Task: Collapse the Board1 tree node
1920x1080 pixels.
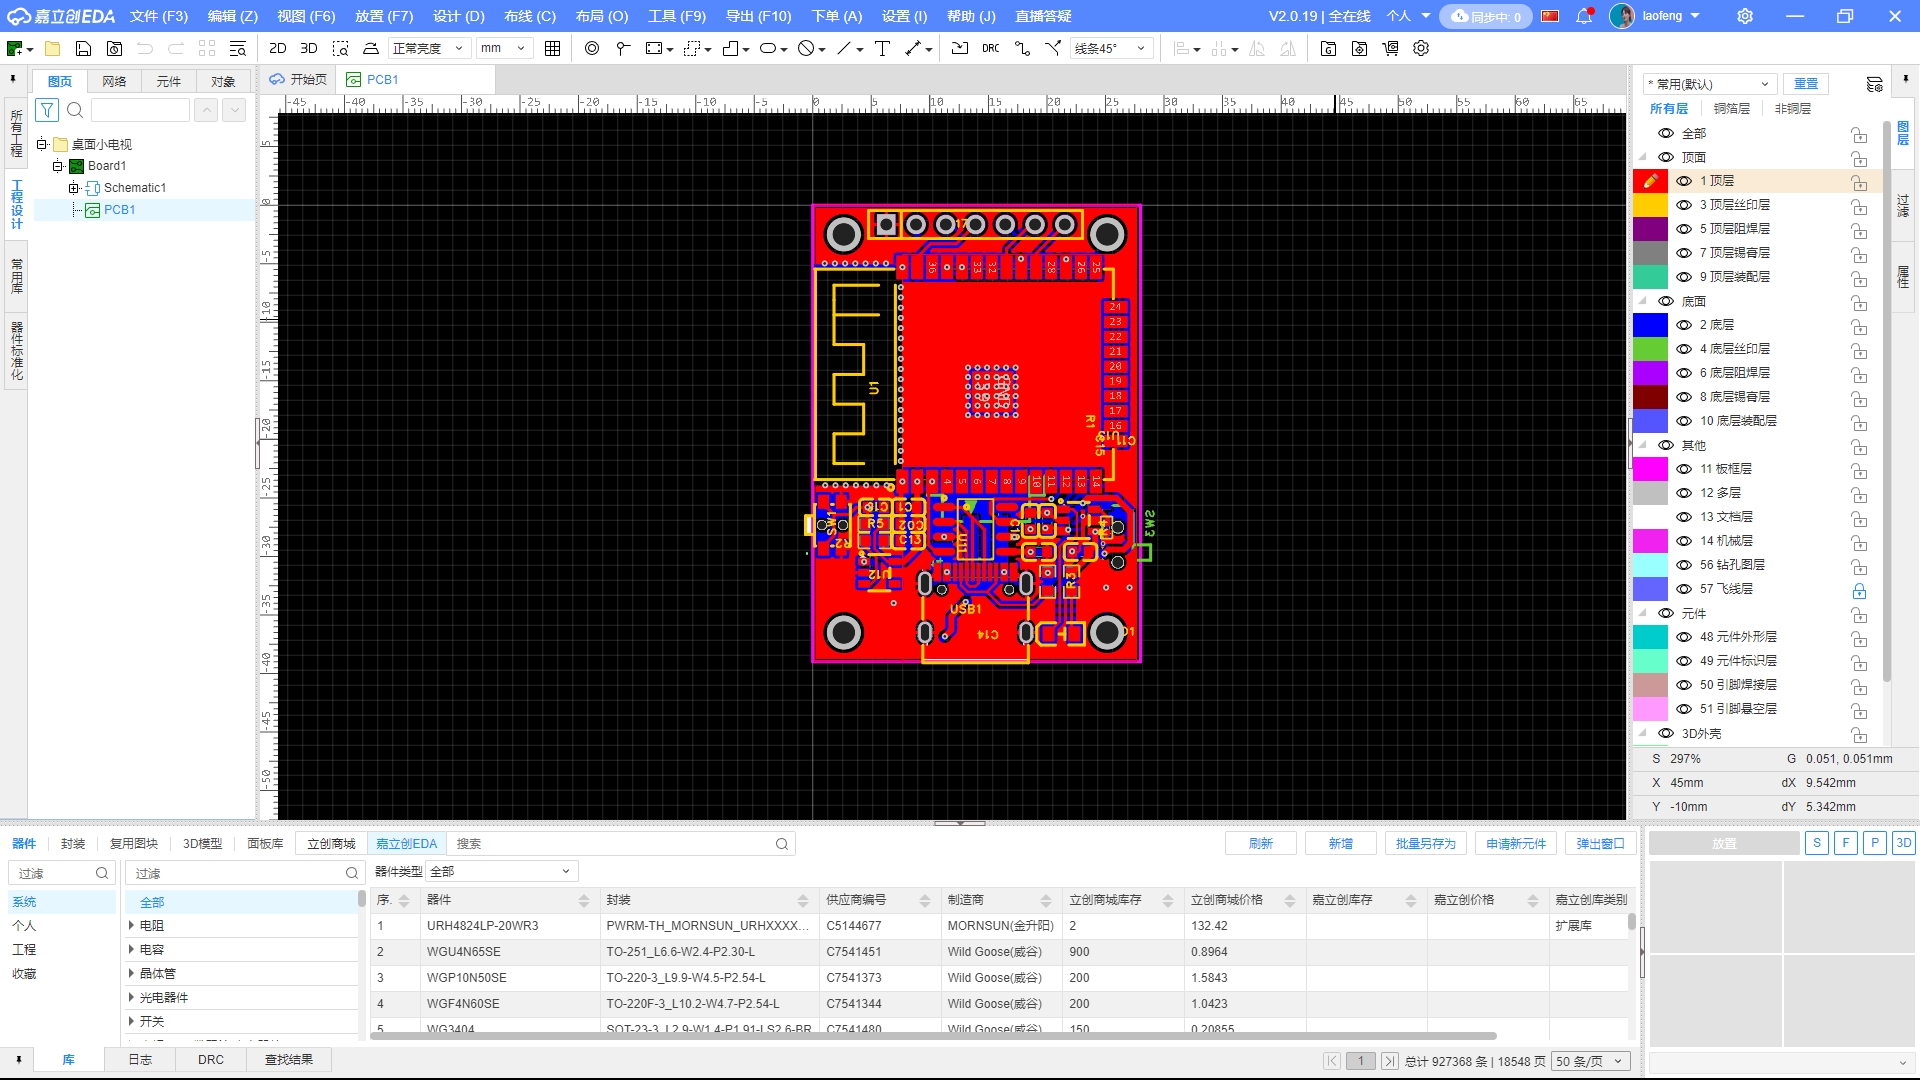Action: point(58,166)
